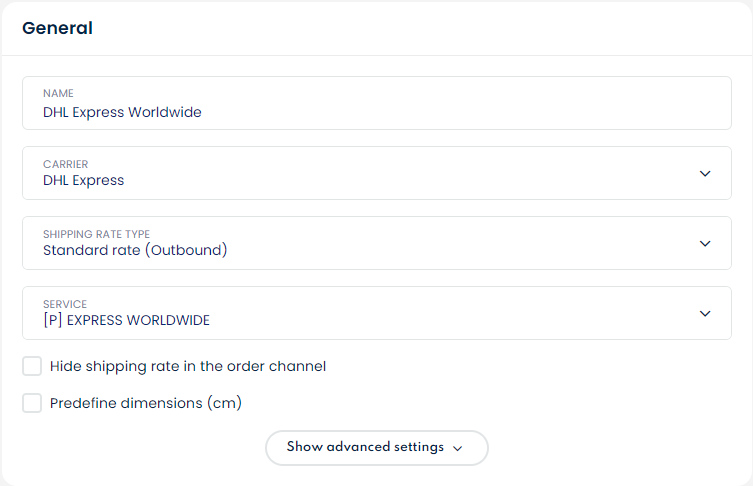The image size is (753, 486).
Task: Click the SERVICE field label
Action: click(x=65, y=304)
